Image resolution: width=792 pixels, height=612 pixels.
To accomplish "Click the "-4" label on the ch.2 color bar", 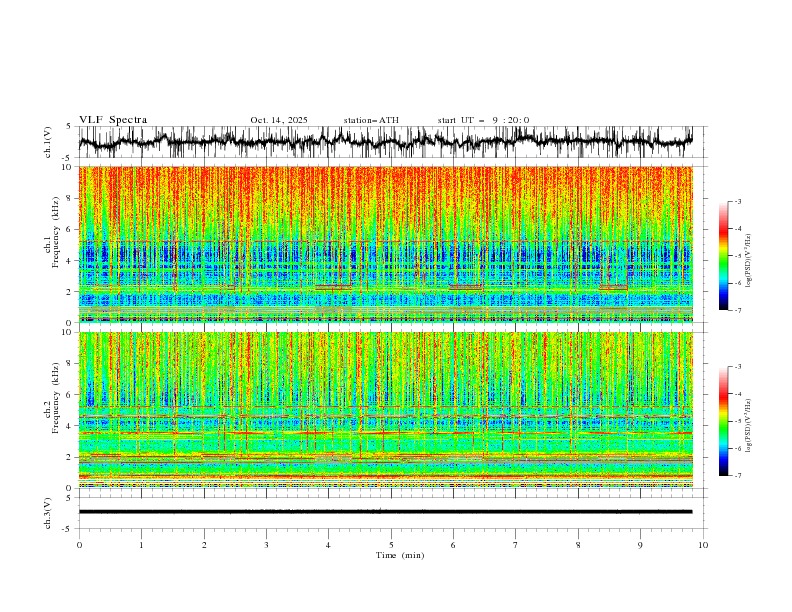I will [737, 394].
